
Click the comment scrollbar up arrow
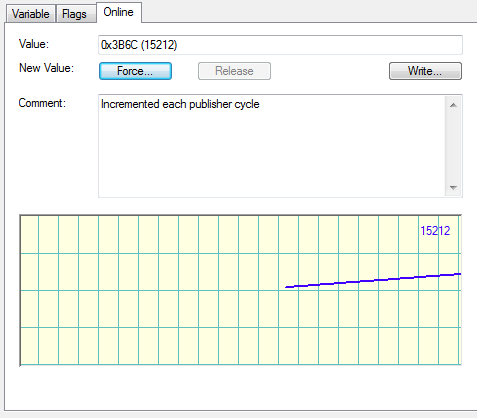[453, 105]
